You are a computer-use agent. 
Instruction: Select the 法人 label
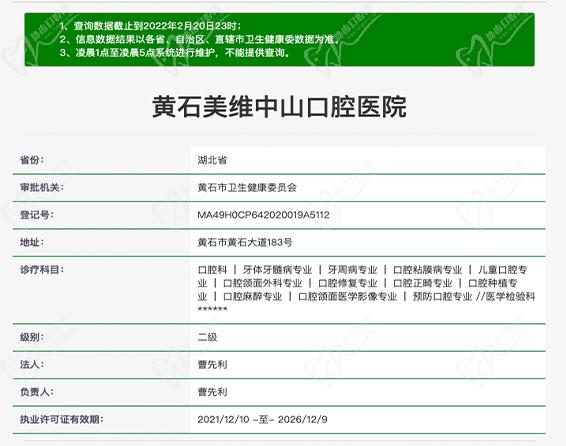pos(32,364)
